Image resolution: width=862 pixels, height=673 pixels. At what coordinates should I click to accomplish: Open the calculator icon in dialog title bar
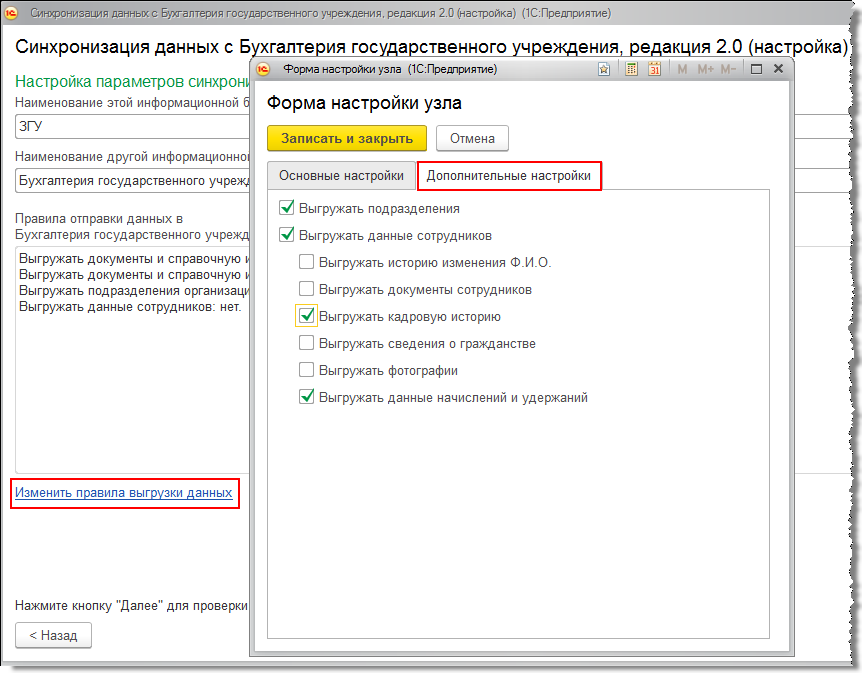tap(631, 69)
